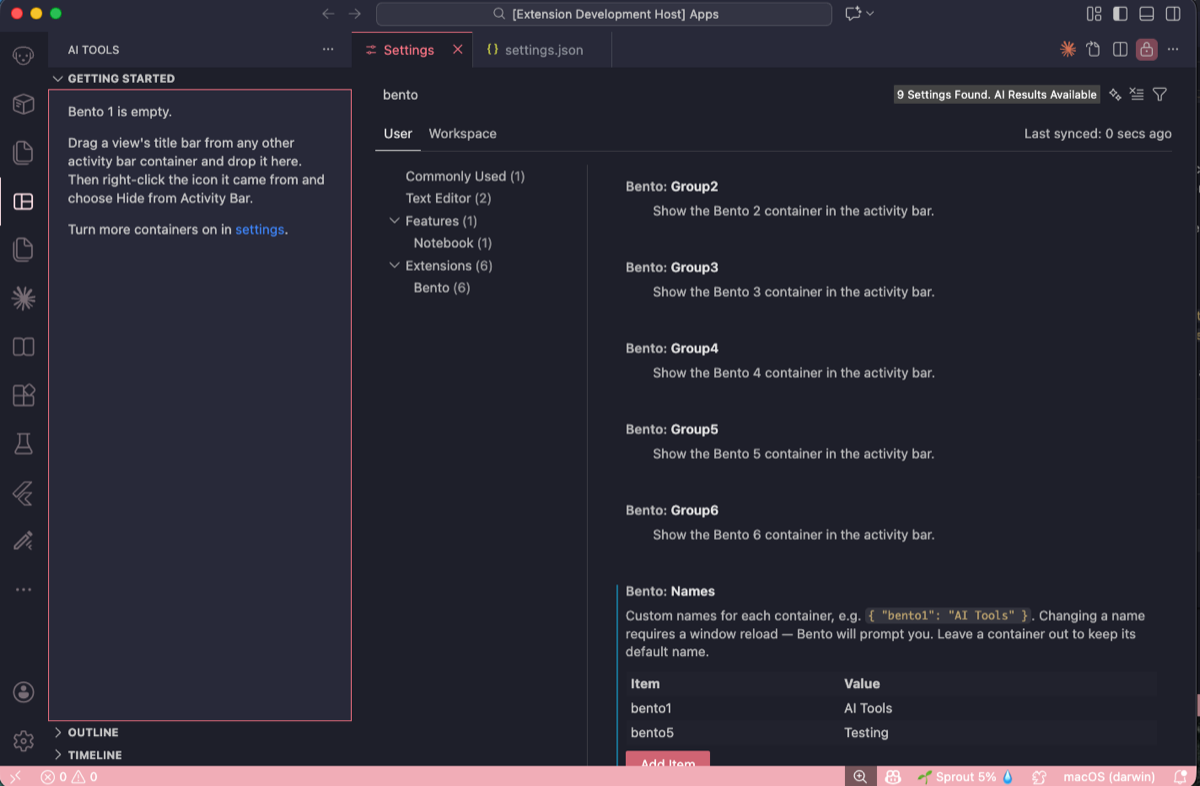The image size is (1200, 786).
Task: Click the zoom magnifier status bar icon
Action: tap(860, 777)
